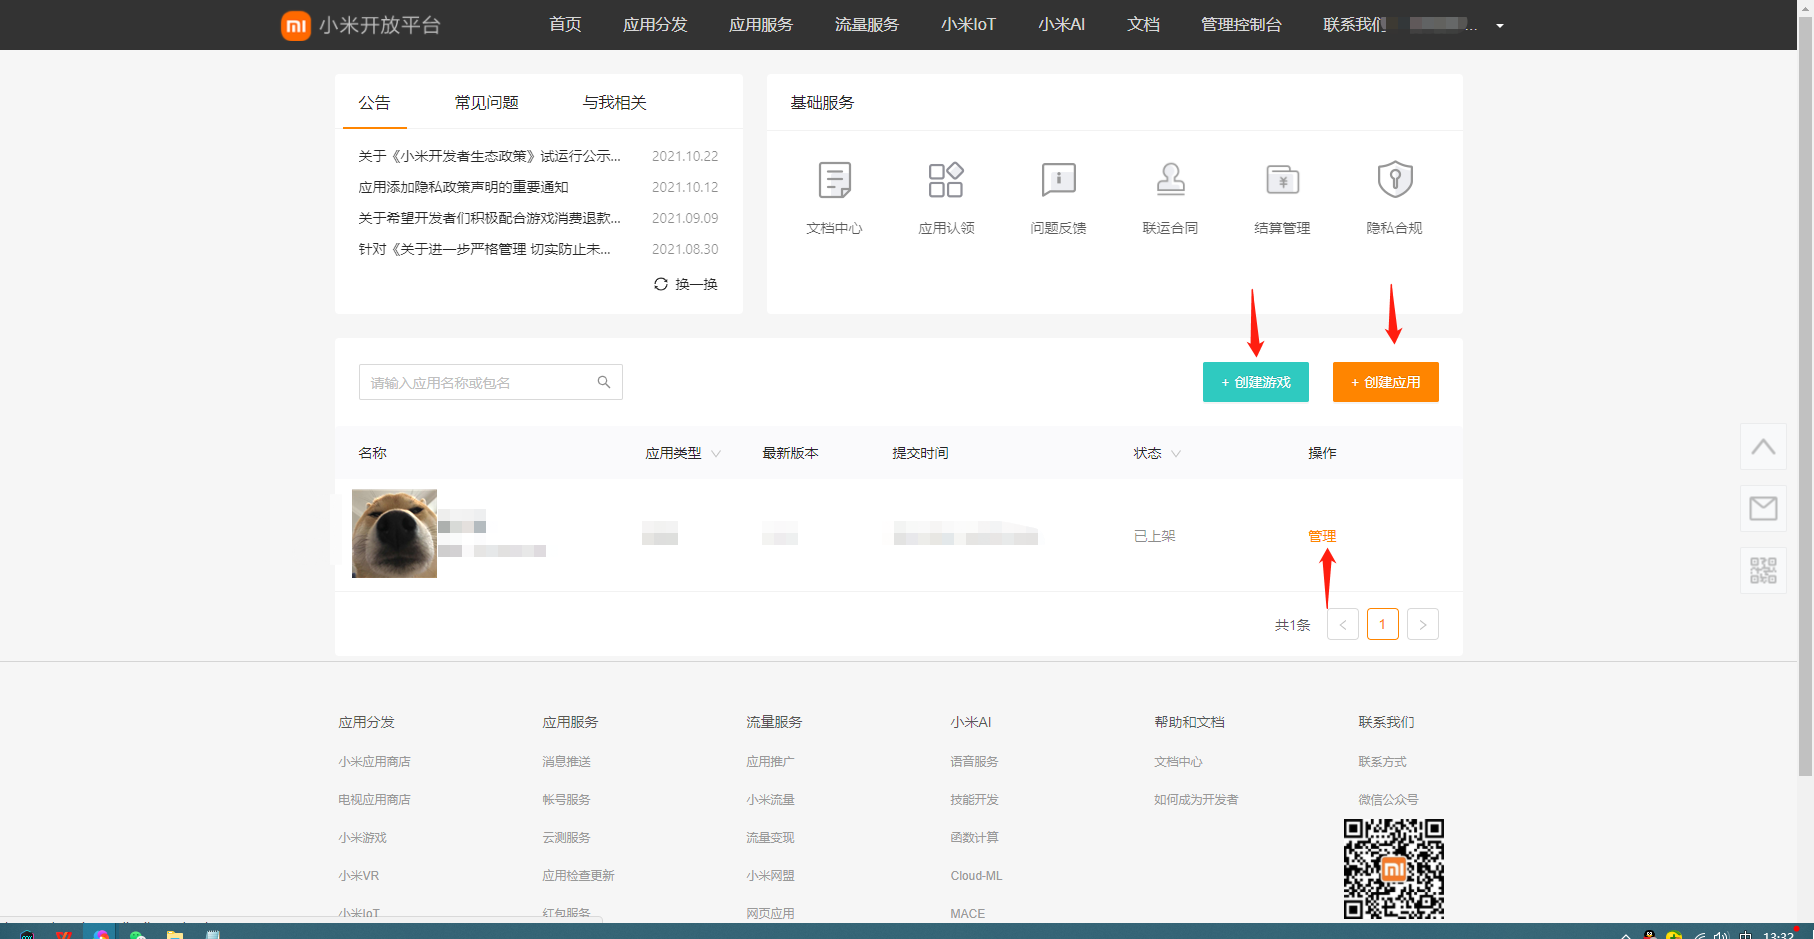Open the 应用认领 icon
The width and height of the screenshot is (1814, 939).
[946, 180]
